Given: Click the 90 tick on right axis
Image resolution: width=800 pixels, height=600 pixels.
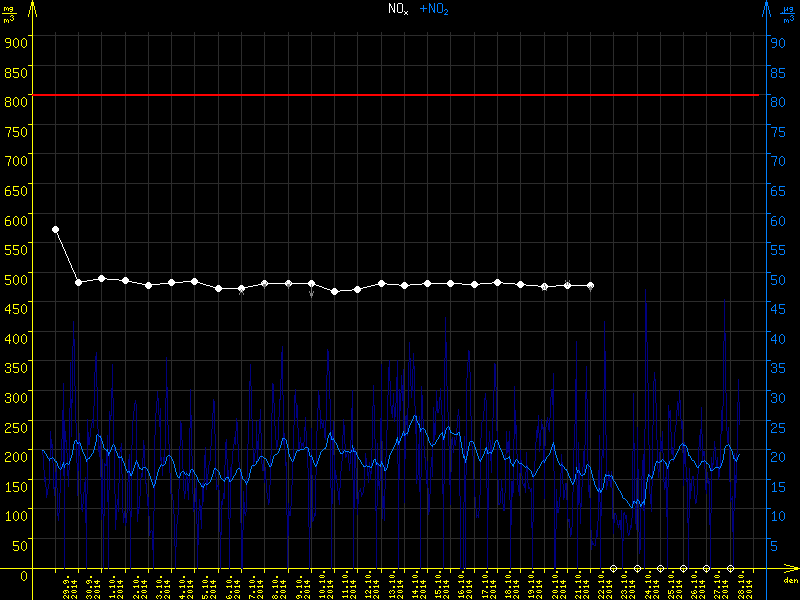Looking at the screenshot, I should click(774, 42).
